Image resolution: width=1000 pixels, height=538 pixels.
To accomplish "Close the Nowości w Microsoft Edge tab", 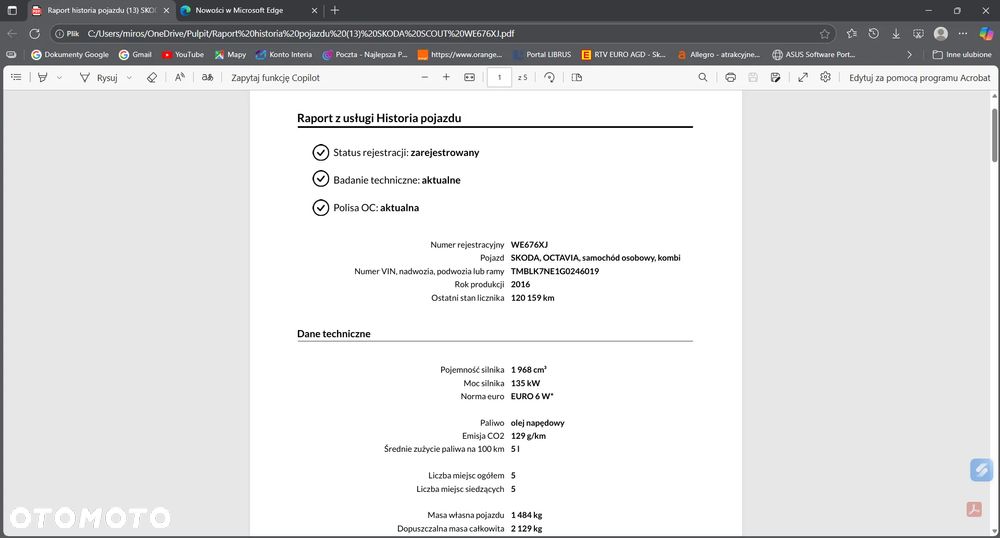I will coord(314,10).
